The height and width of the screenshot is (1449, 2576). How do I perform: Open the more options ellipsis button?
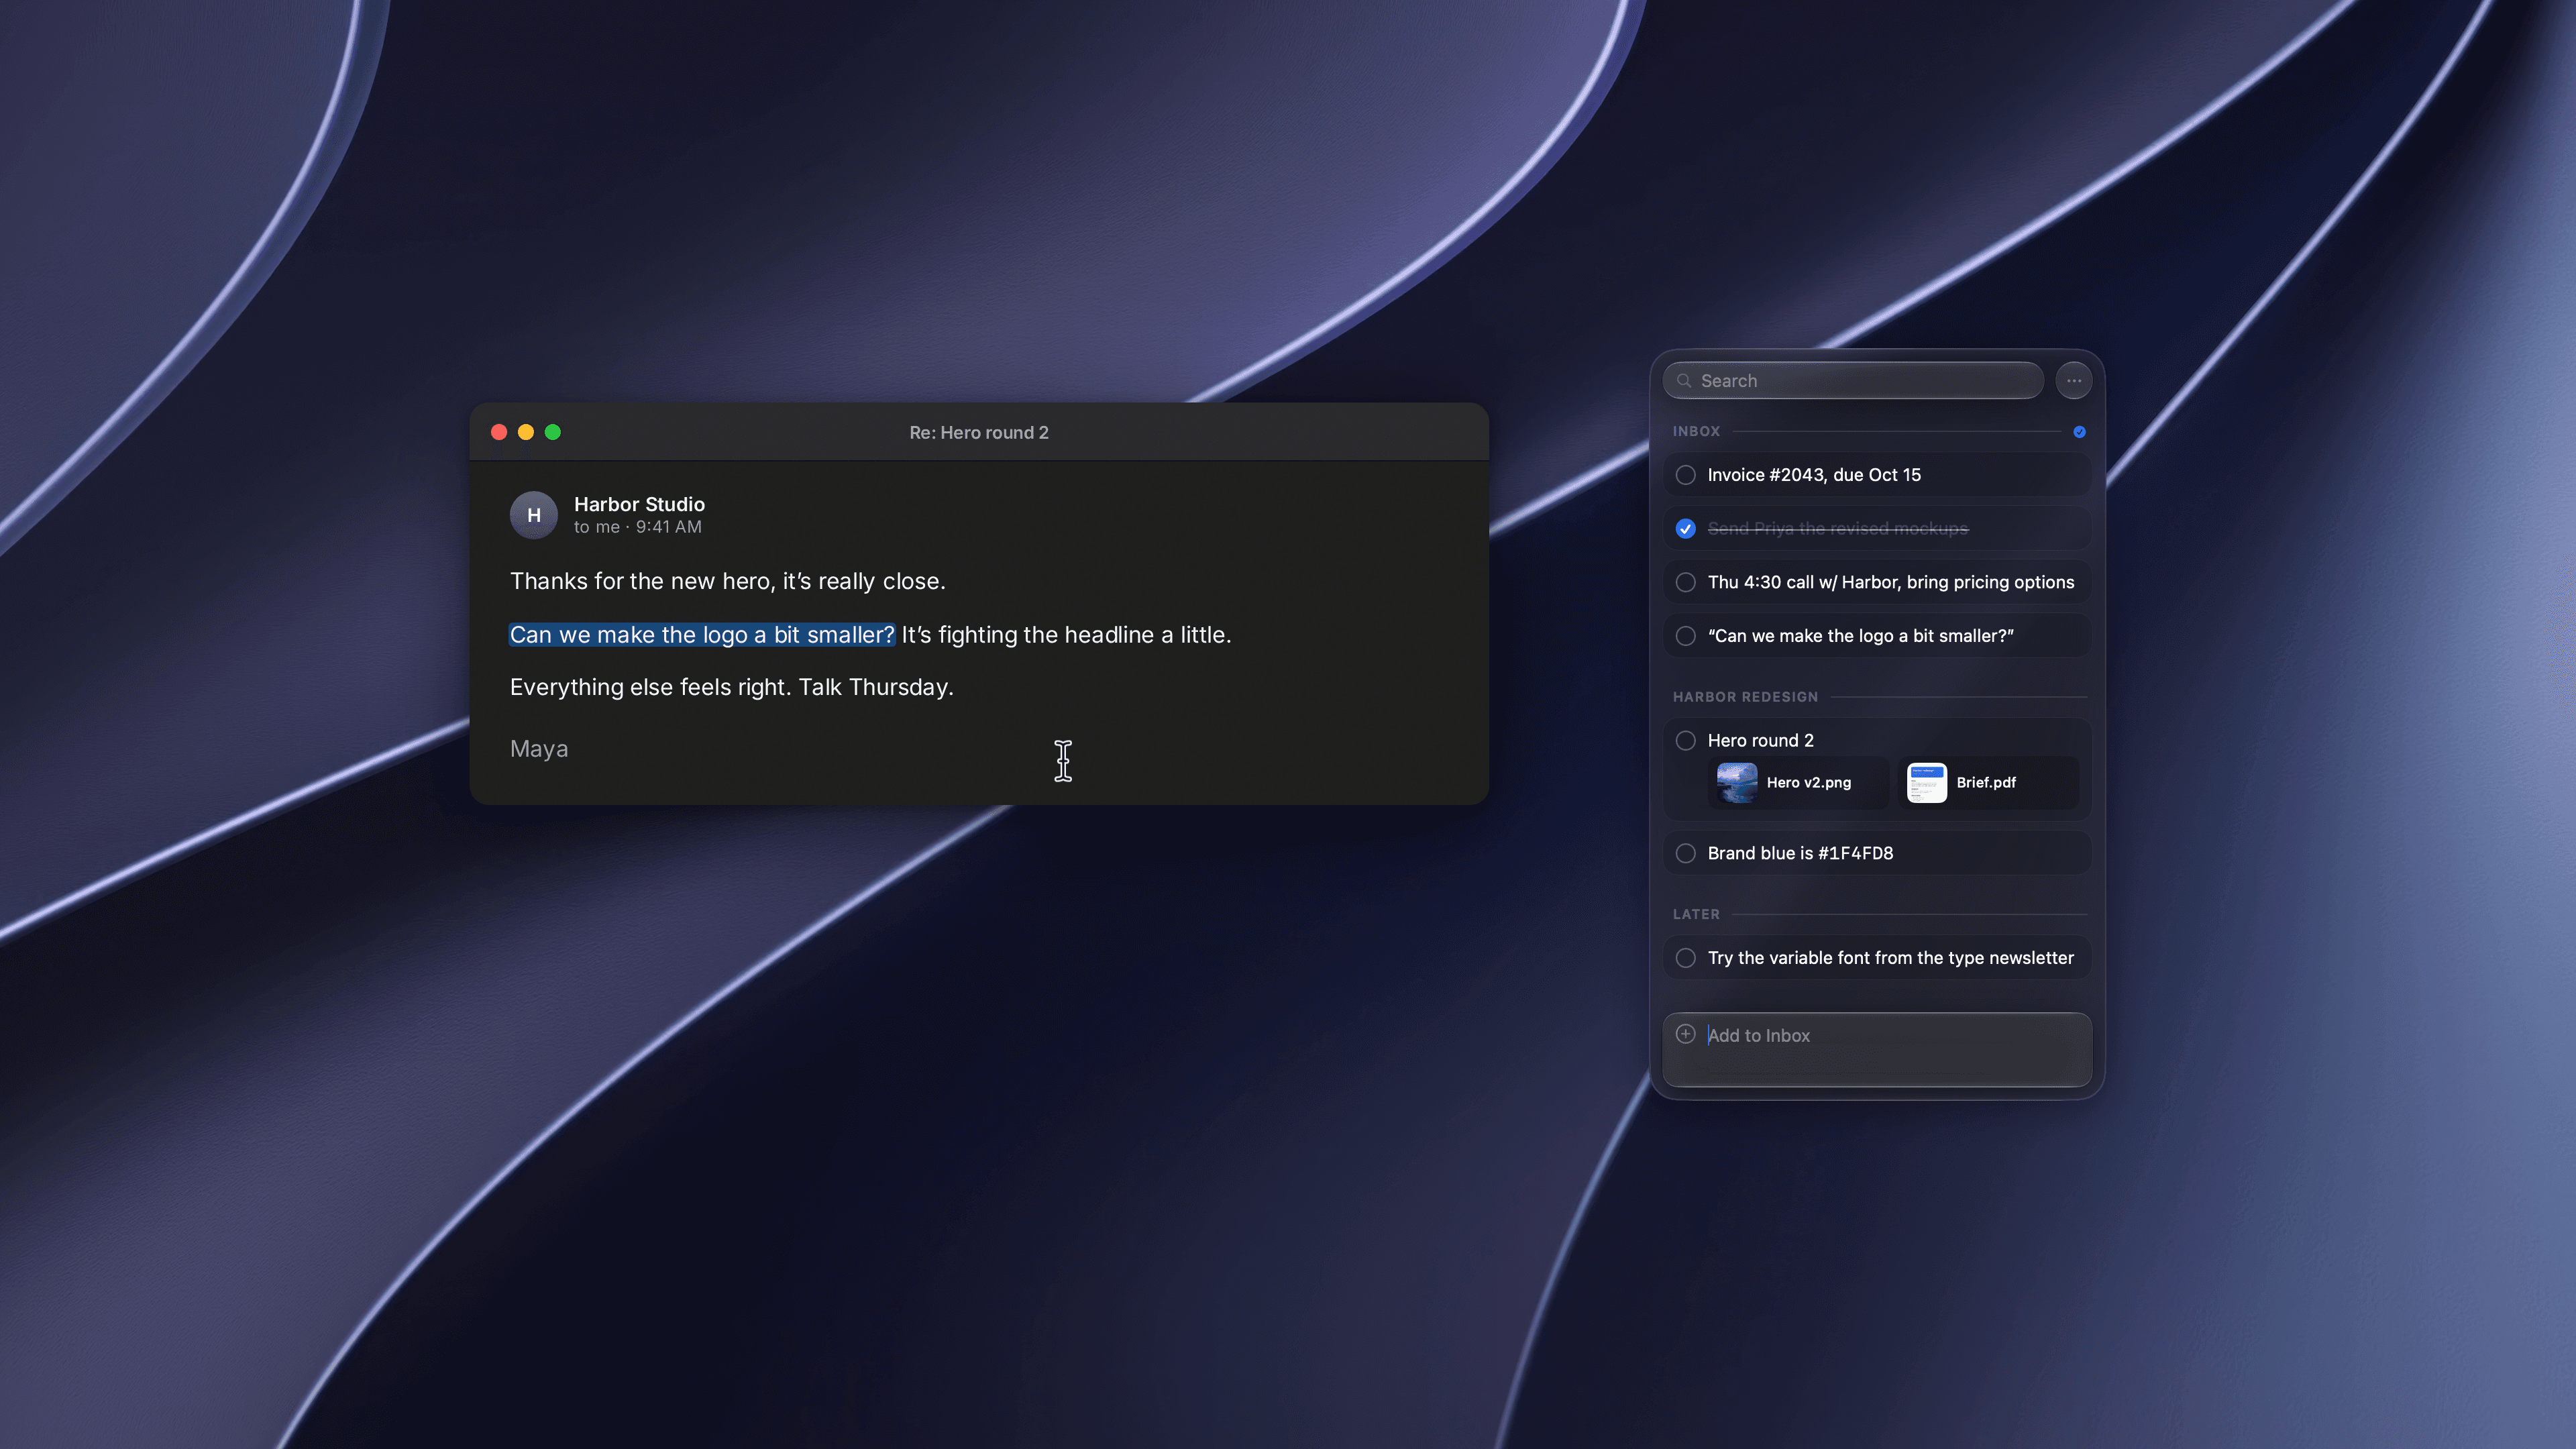point(2074,381)
